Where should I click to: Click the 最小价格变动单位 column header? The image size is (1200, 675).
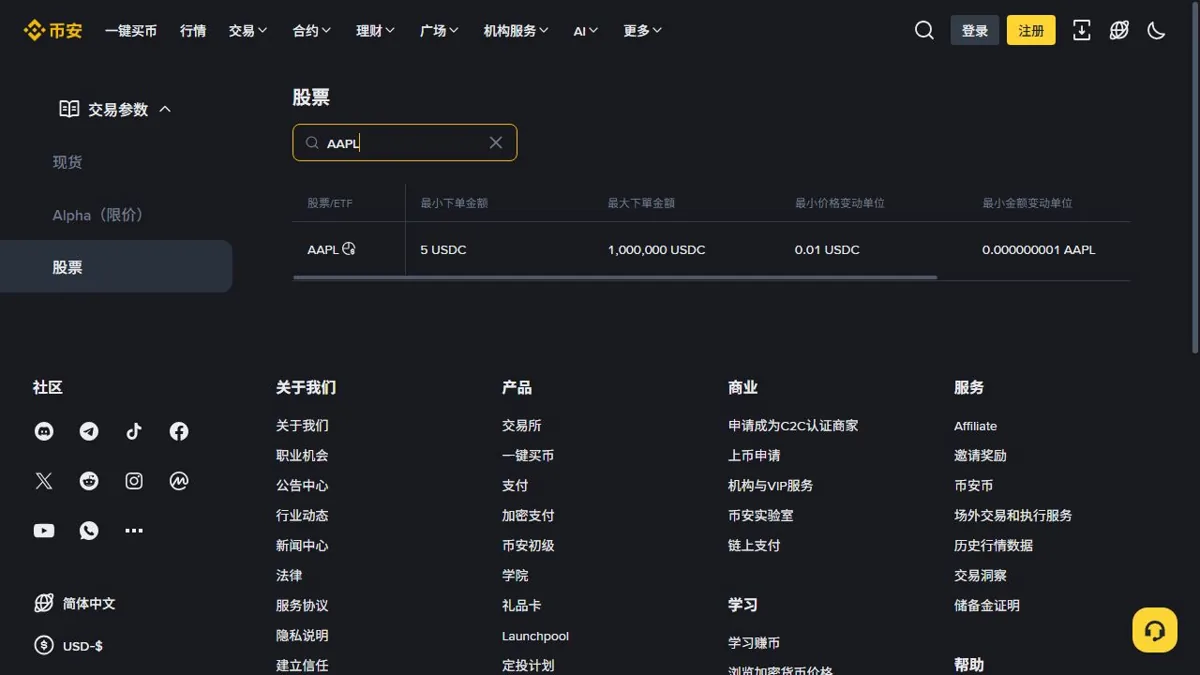[840, 203]
